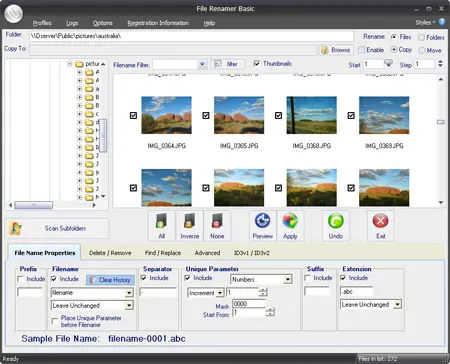Viewport: 450px width, 364px height.
Task: Collapse the pictures tree node
Action: (70, 64)
